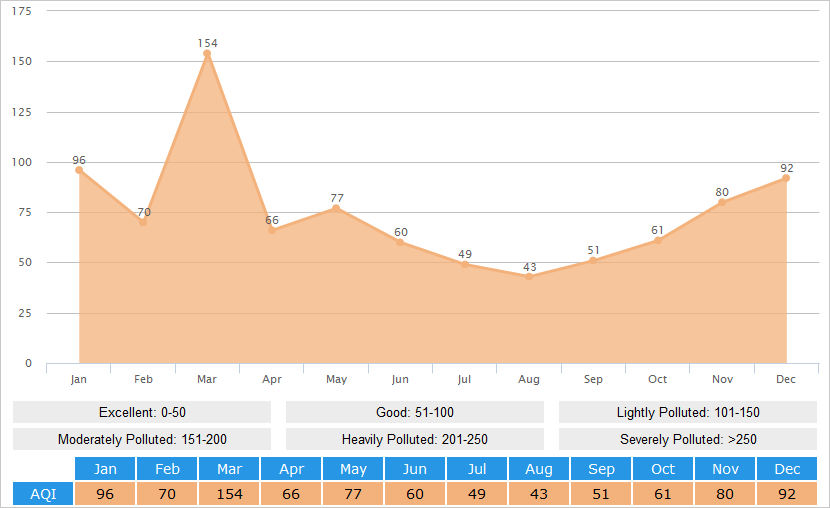
Task: Select orange table cell 43 under Aug
Action: 539,494
